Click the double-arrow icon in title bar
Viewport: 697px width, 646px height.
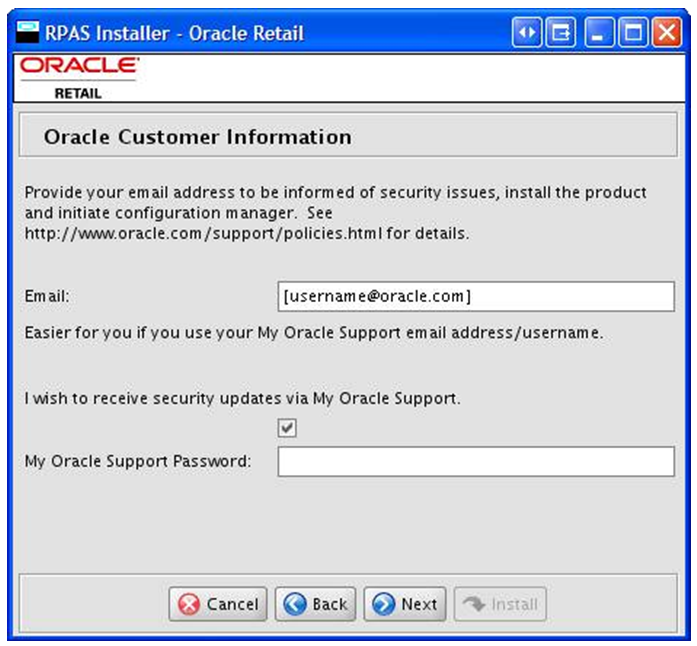pos(527,32)
